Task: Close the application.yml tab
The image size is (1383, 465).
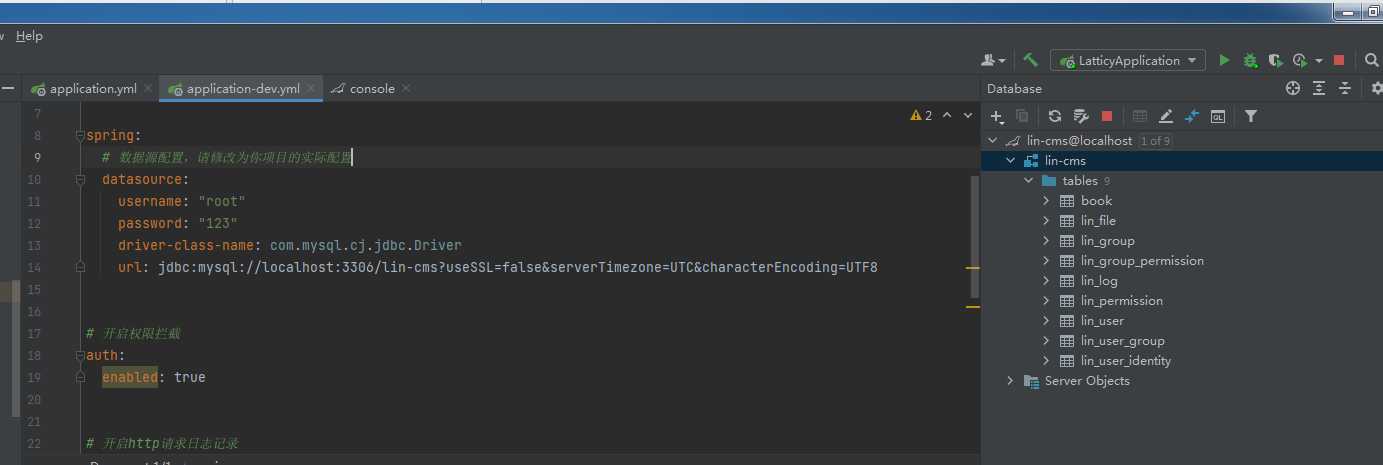Action: 148,88
